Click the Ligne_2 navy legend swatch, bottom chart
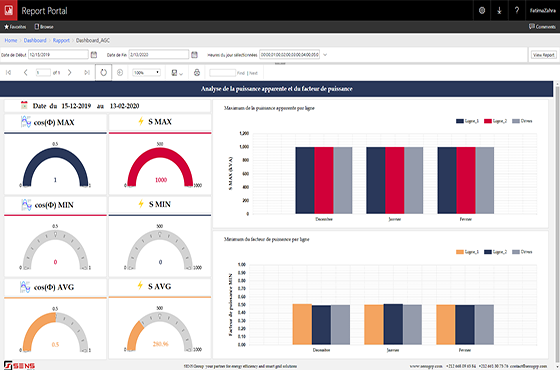This screenshot has height=370, width=560. coord(488,252)
